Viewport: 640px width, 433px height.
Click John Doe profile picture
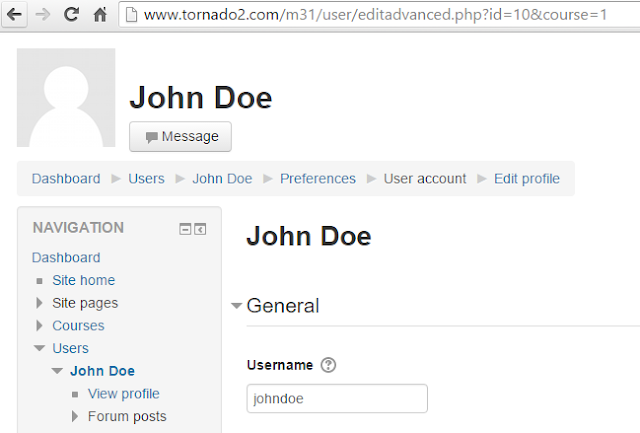[x=66, y=98]
